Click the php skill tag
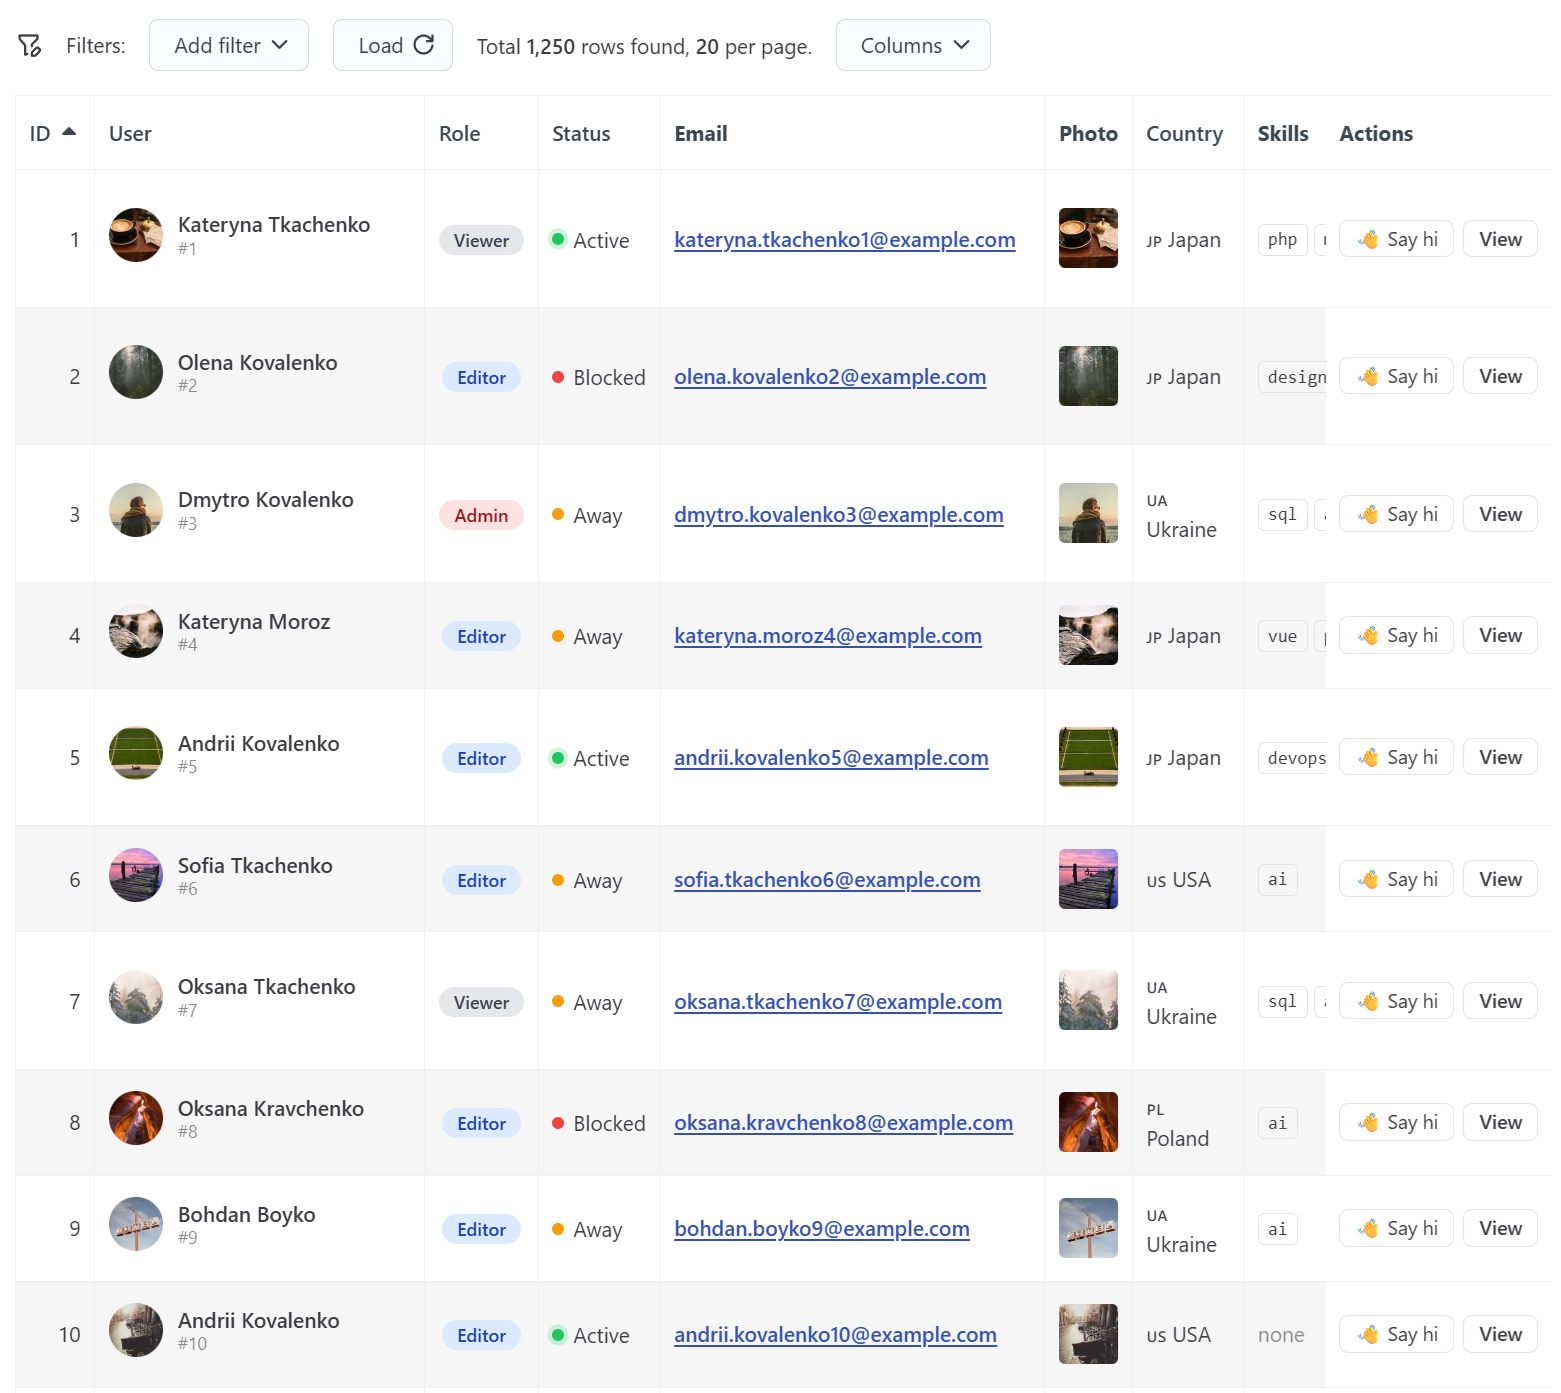Image resolution: width=1561 pixels, height=1393 pixels. [x=1282, y=239]
